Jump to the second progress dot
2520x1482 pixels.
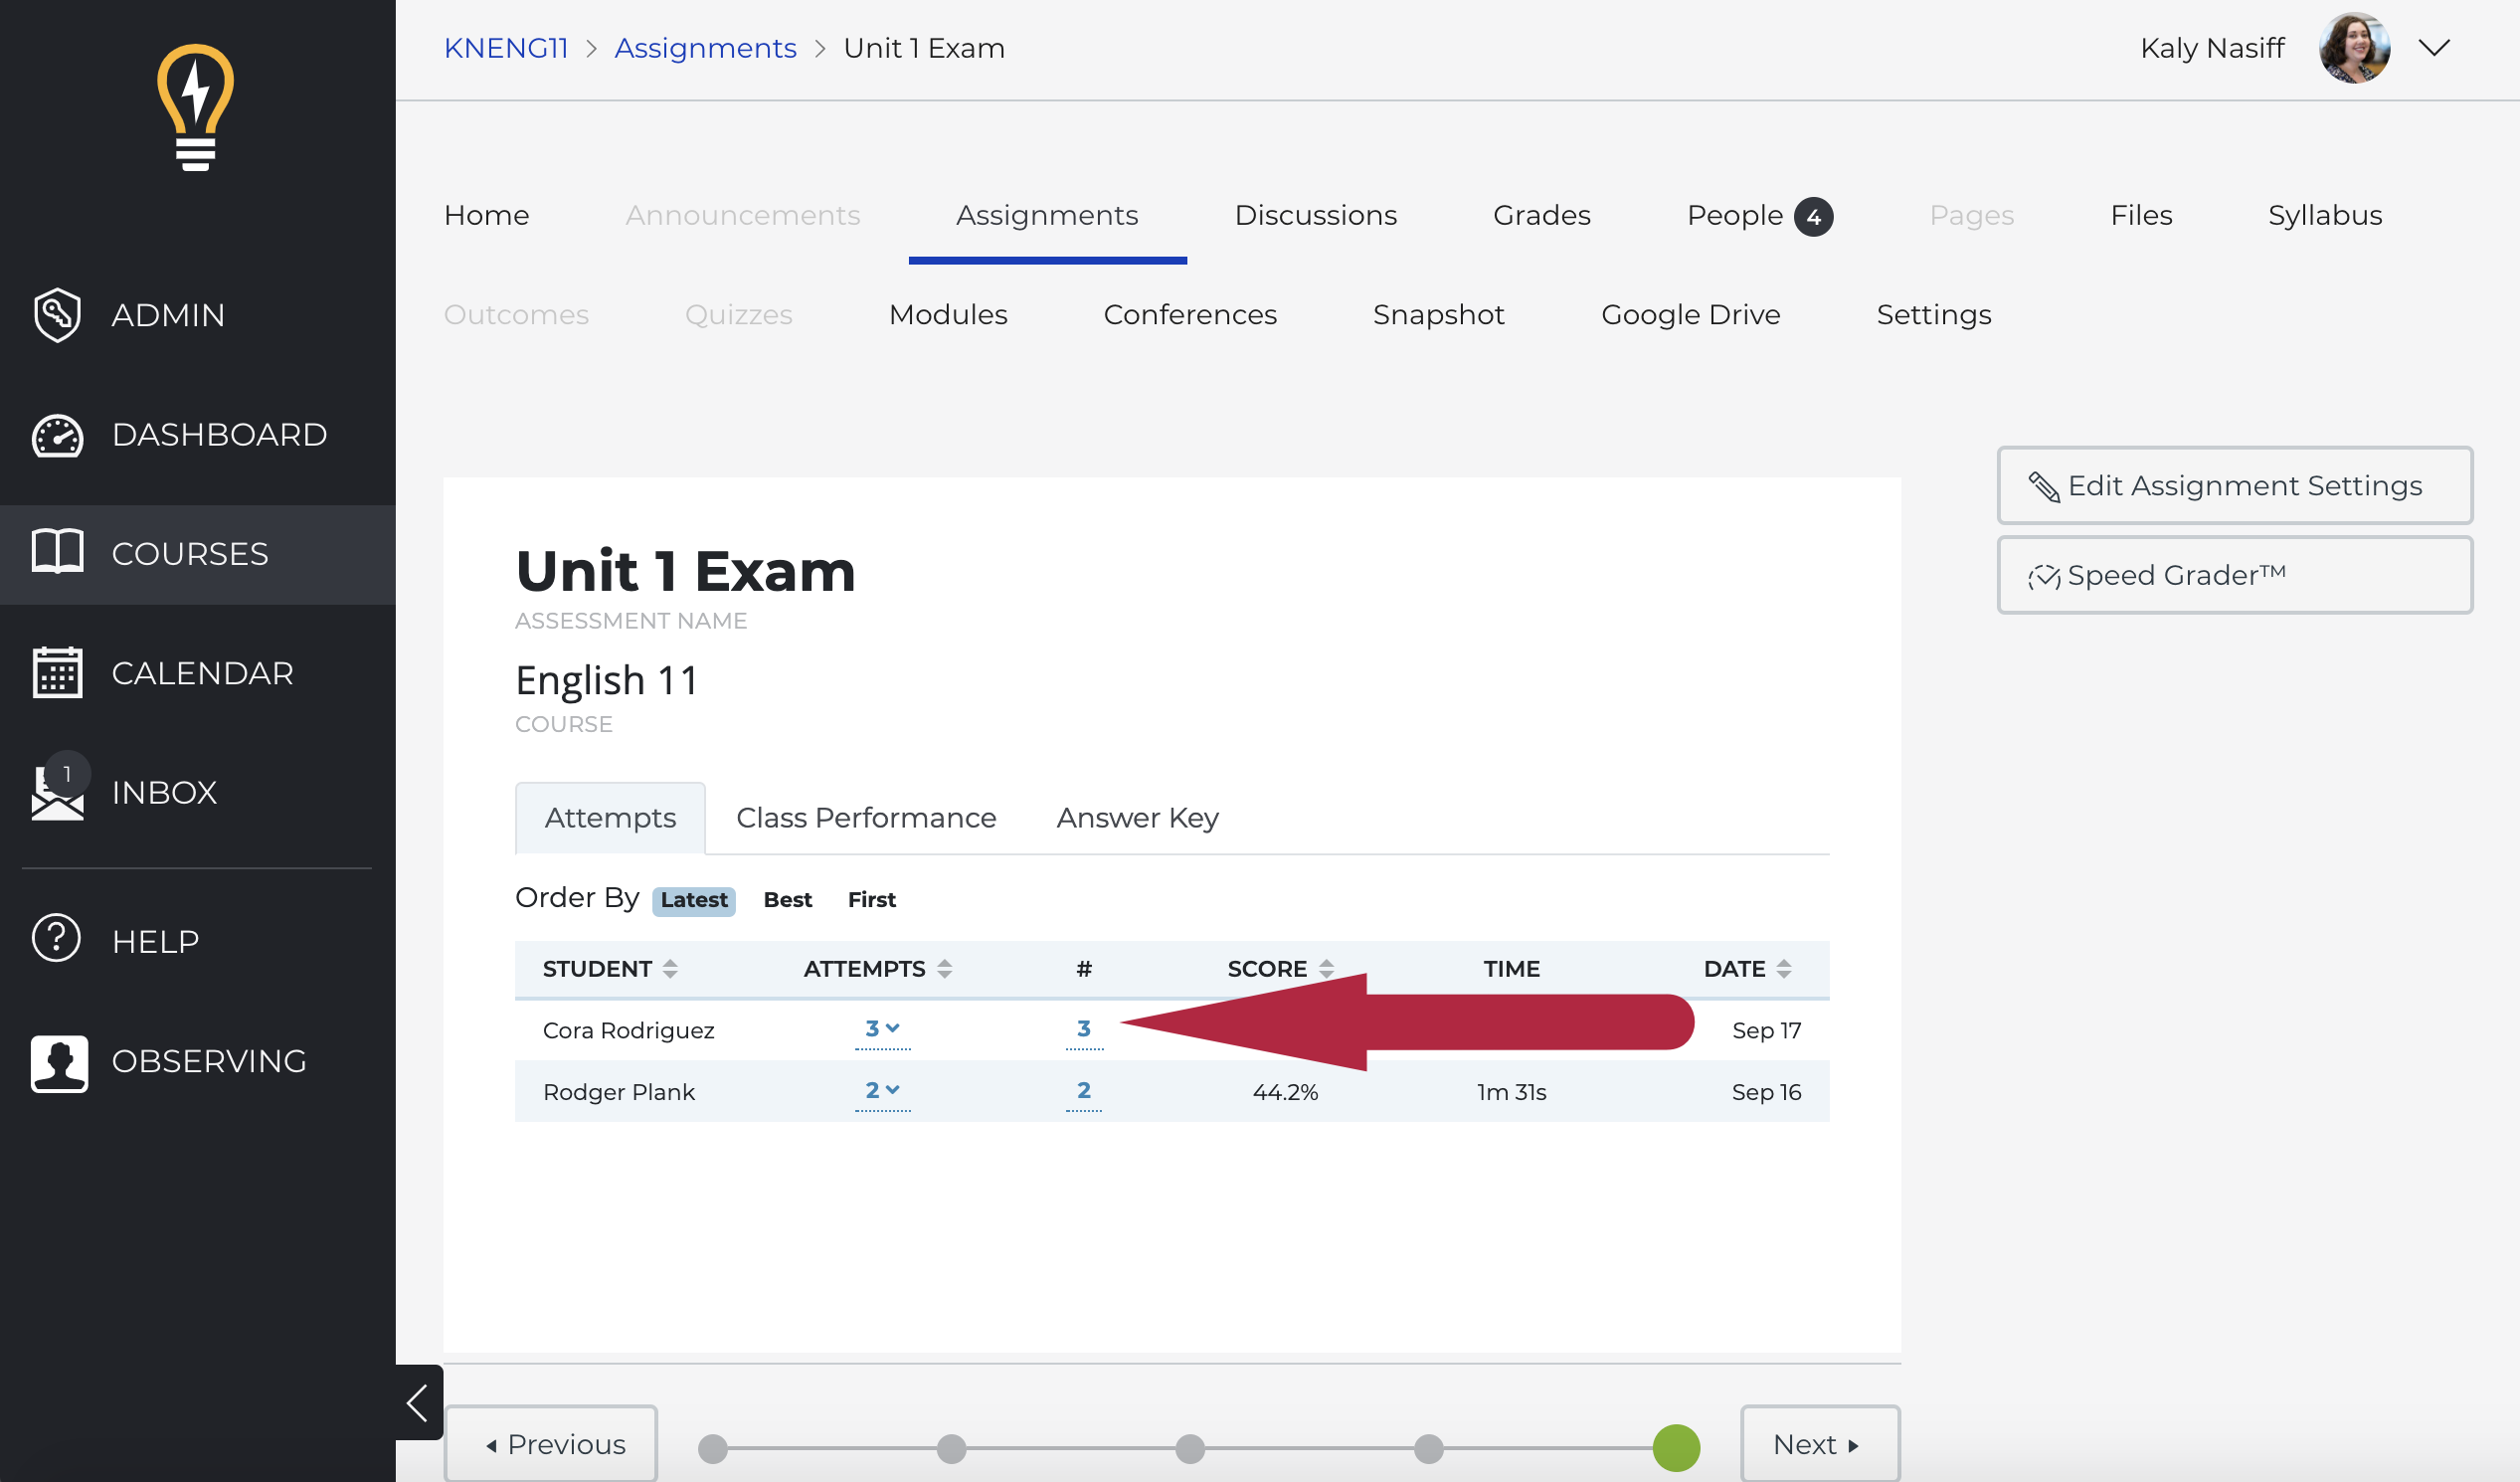click(952, 1449)
